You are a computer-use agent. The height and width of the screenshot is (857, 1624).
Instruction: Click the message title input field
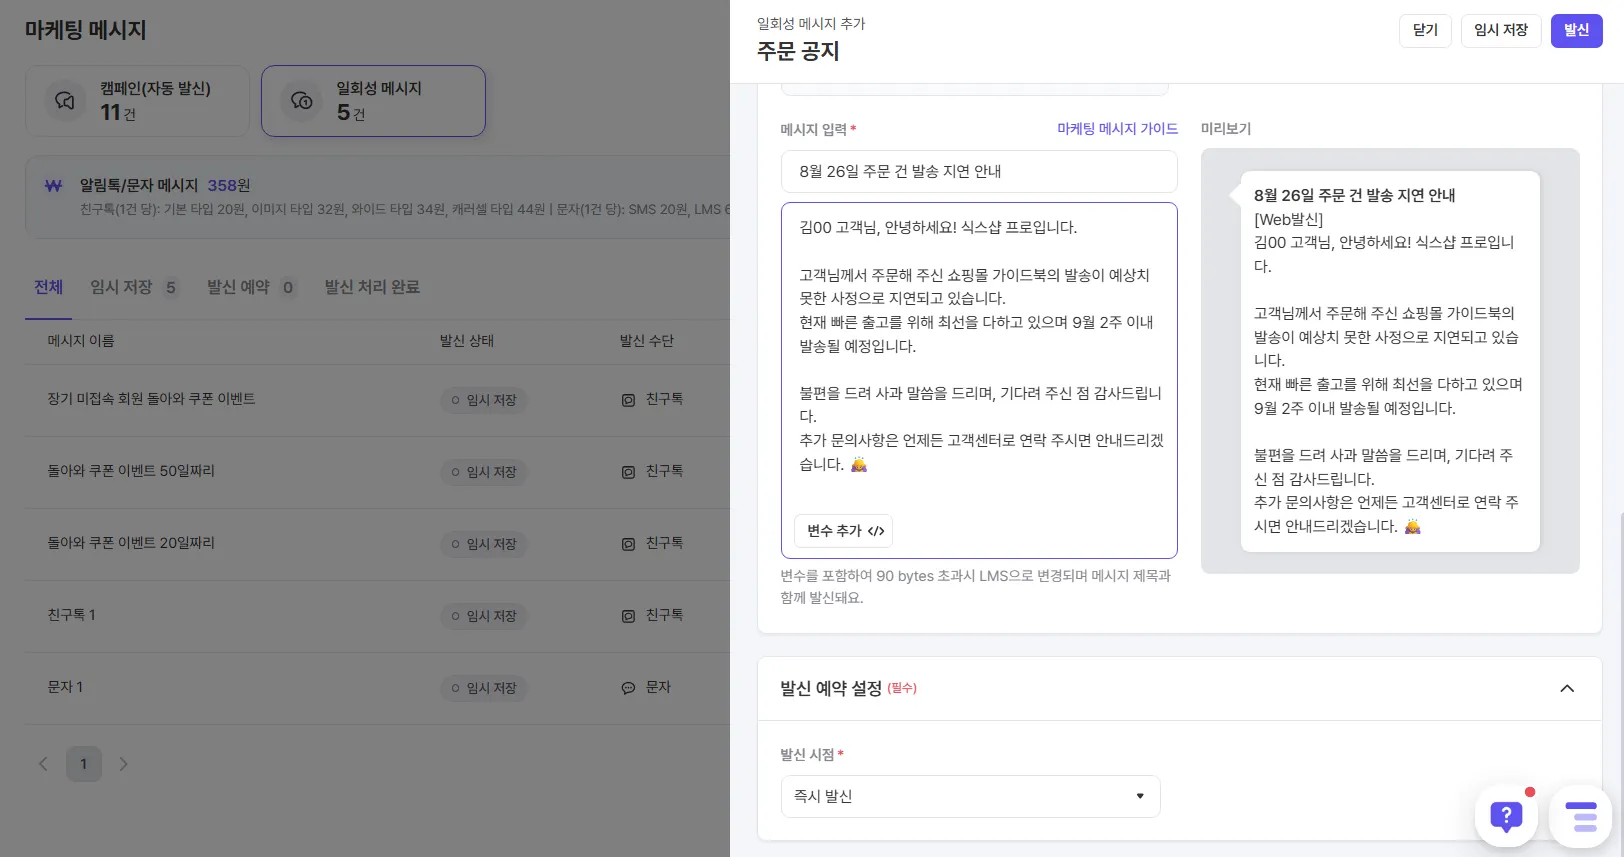coord(979,172)
